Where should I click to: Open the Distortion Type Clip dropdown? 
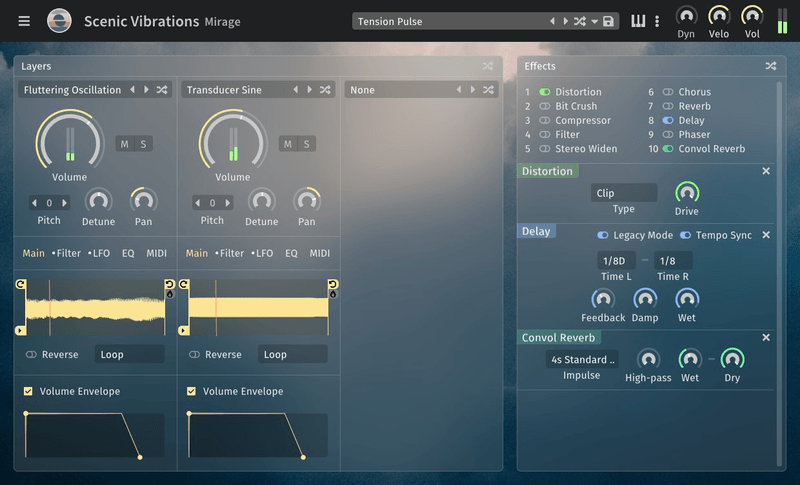tap(623, 193)
